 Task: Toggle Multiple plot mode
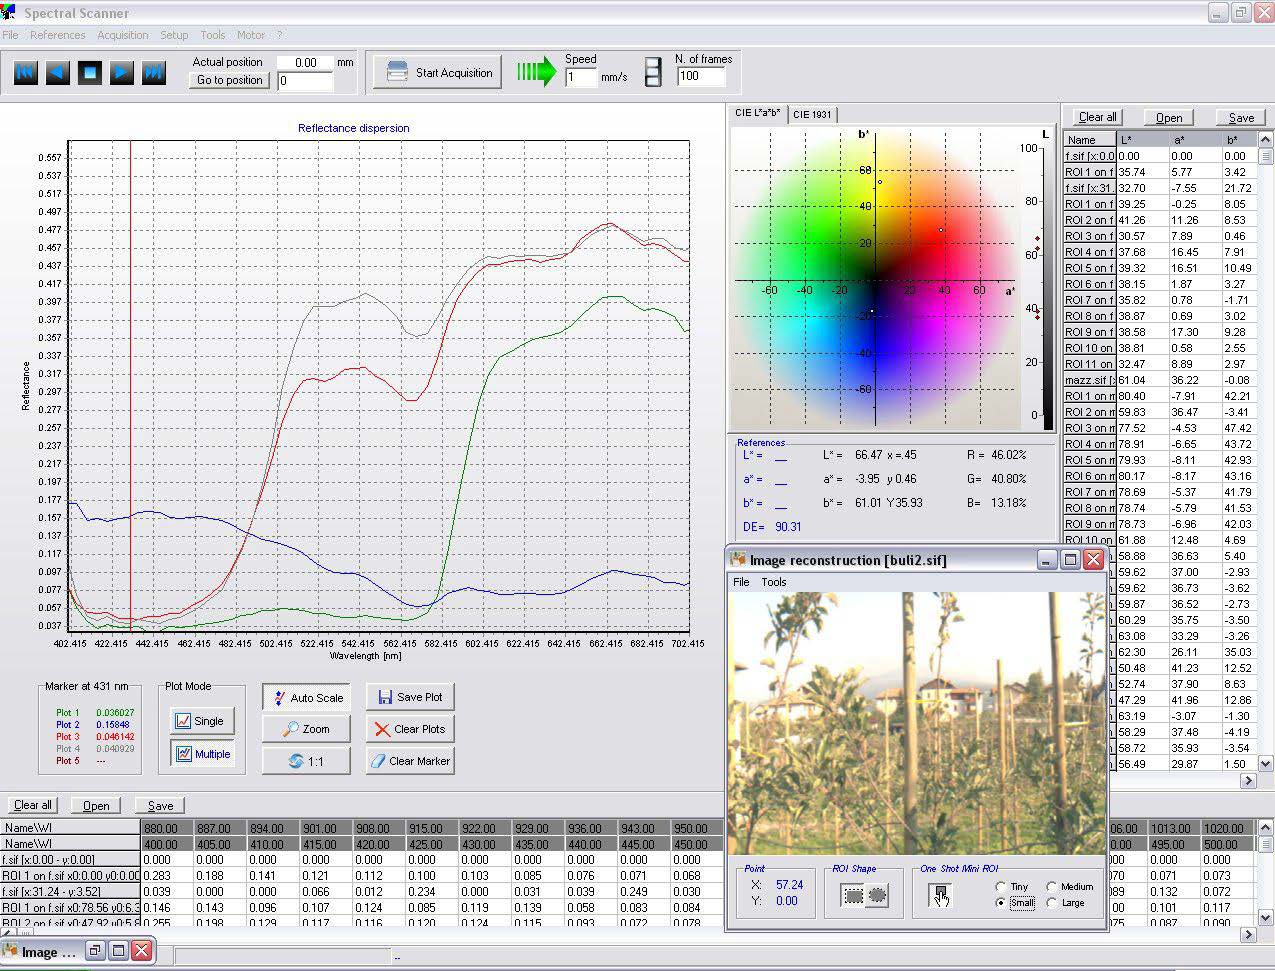pyautogui.click(x=202, y=754)
